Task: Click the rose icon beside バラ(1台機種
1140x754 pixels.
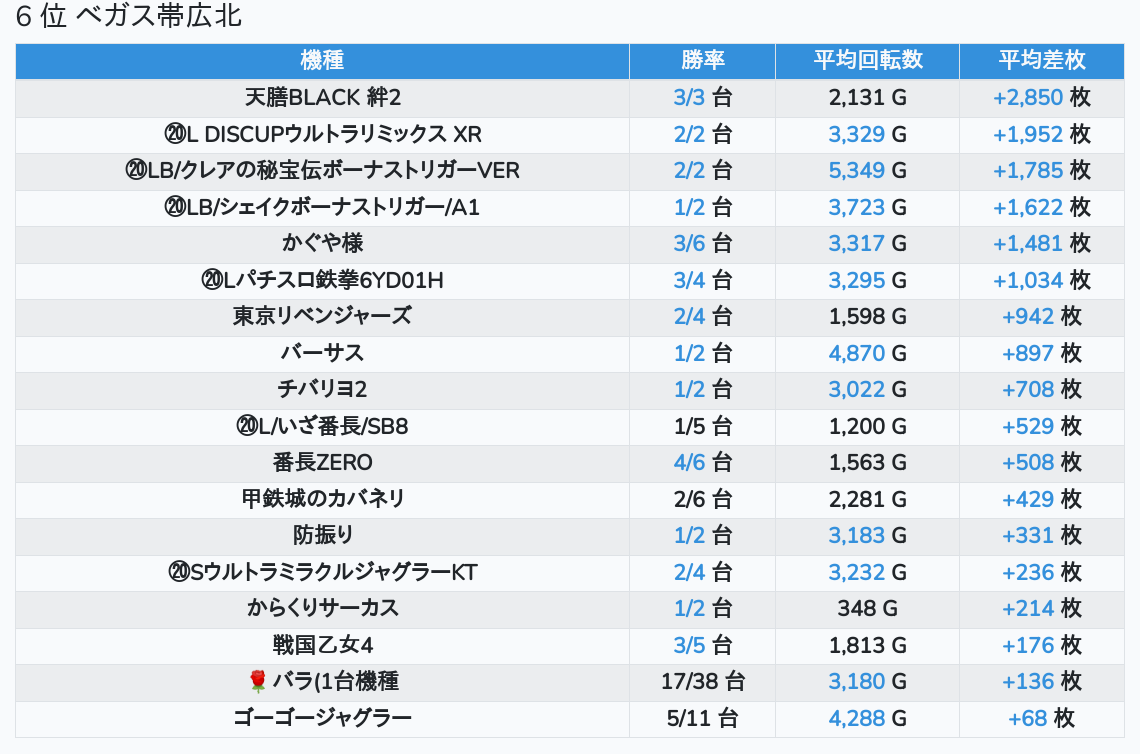Action: click(x=258, y=682)
